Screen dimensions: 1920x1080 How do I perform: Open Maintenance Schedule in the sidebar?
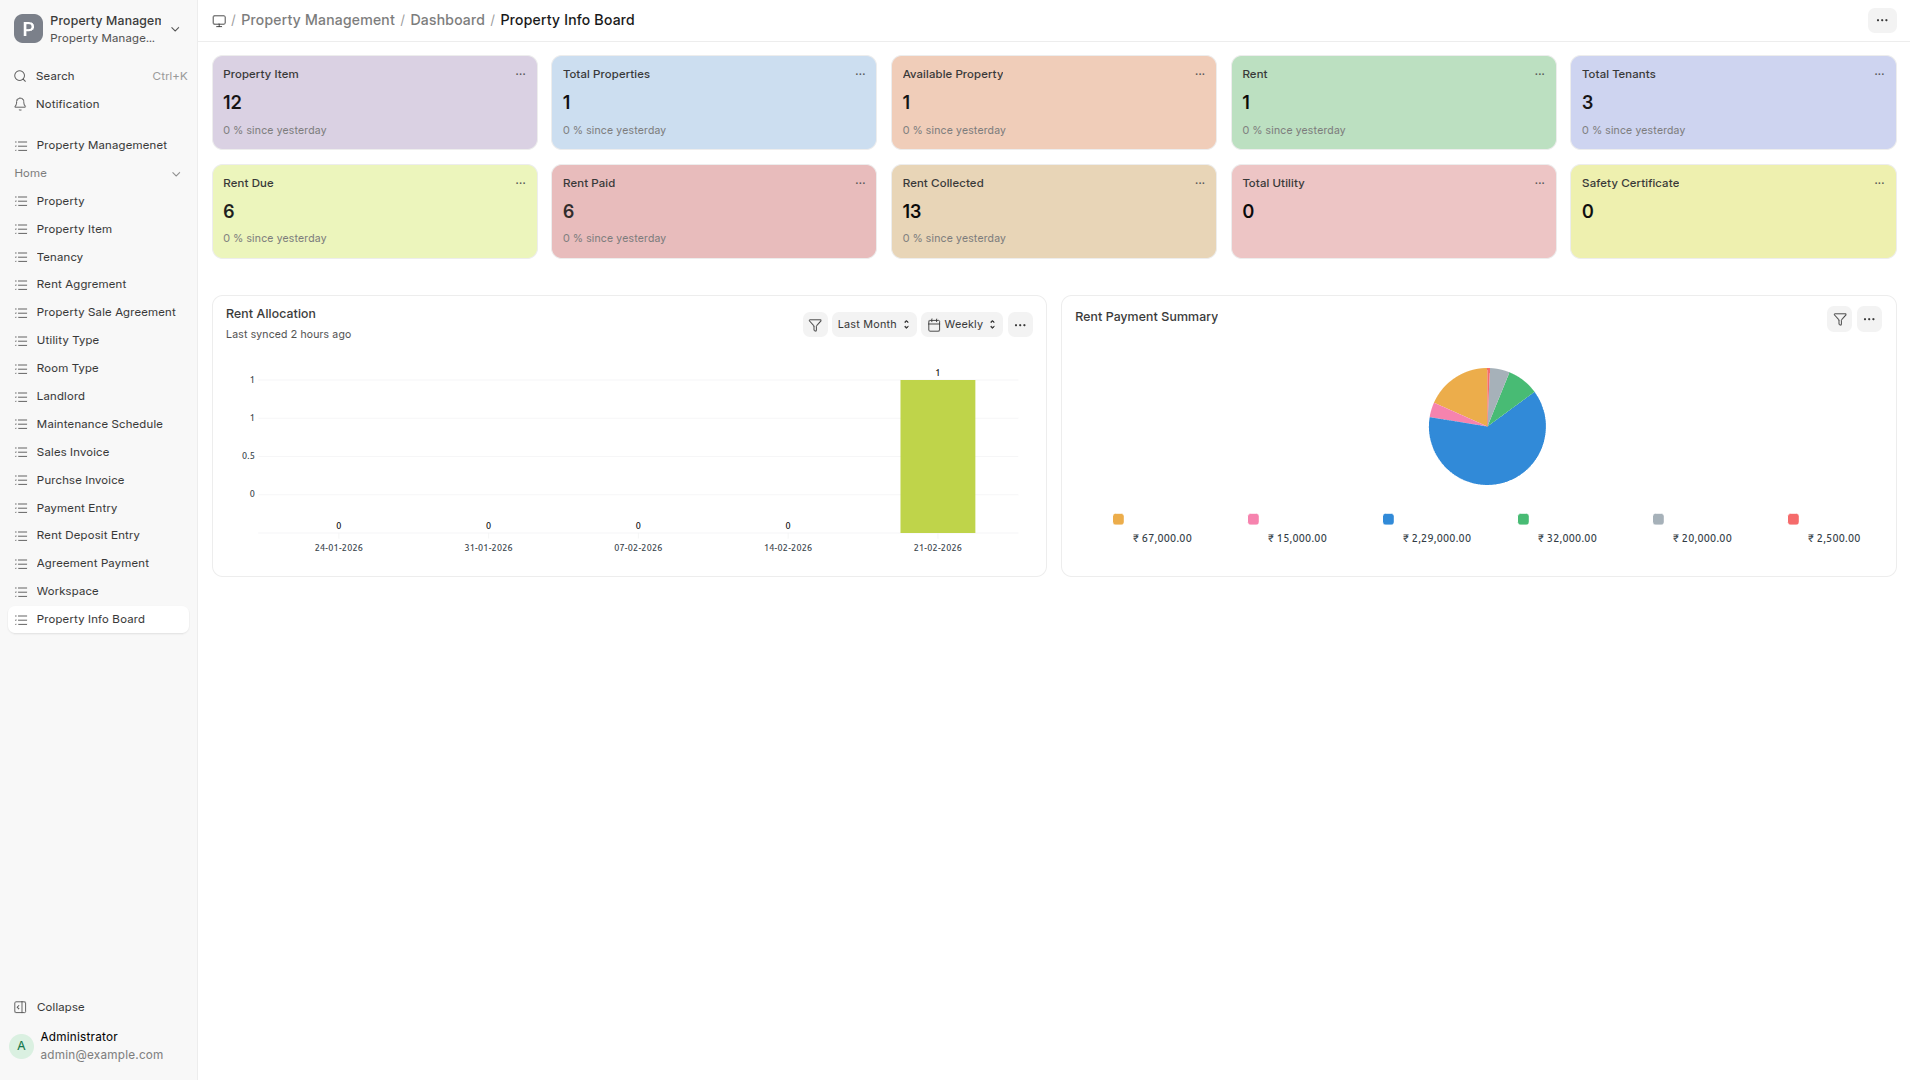coord(98,424)
